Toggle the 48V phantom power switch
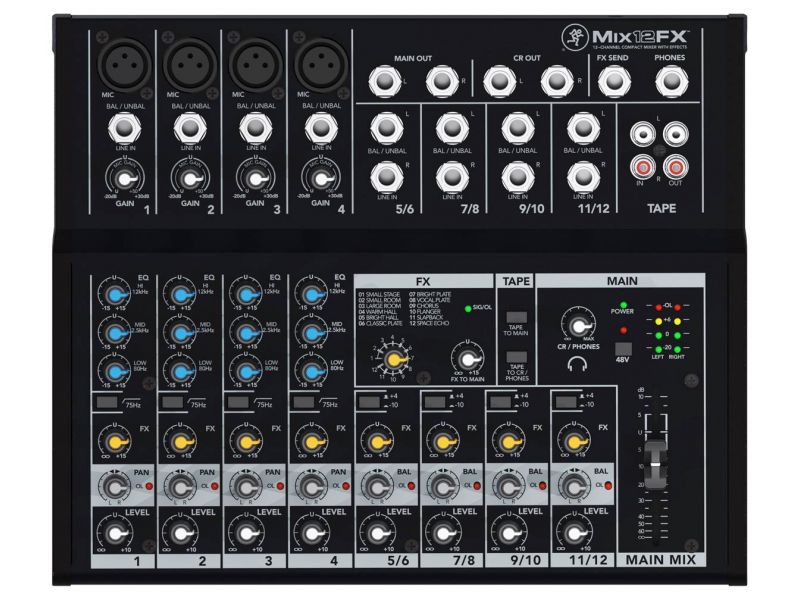Screen dimensions: 800x600 coord(623,349)
